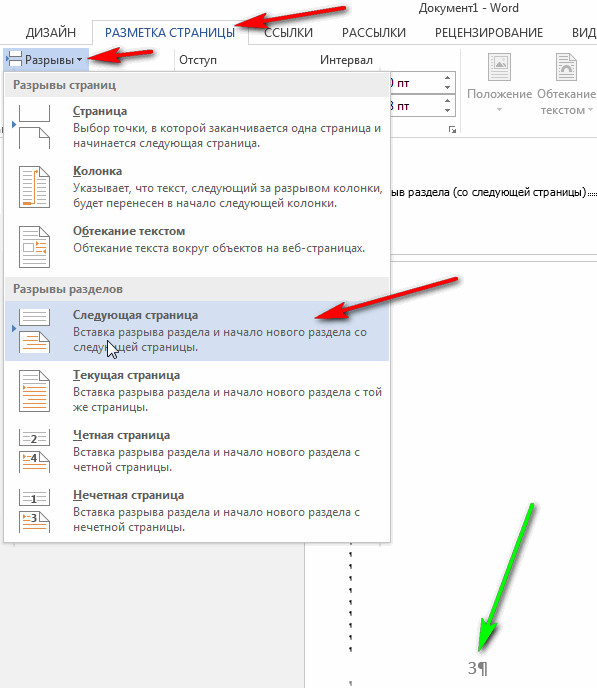
Task: Click the Колонка column break icon
Action: (34, 187)
